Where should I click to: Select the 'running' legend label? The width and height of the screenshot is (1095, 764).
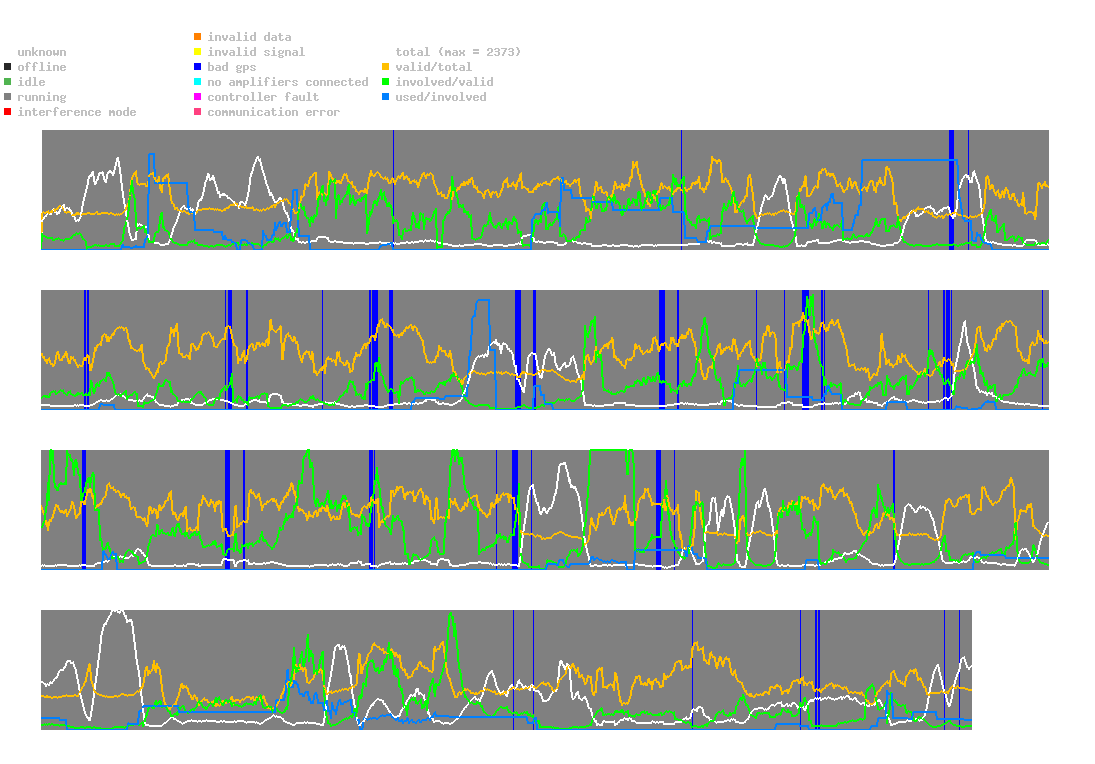click(42, 97)
